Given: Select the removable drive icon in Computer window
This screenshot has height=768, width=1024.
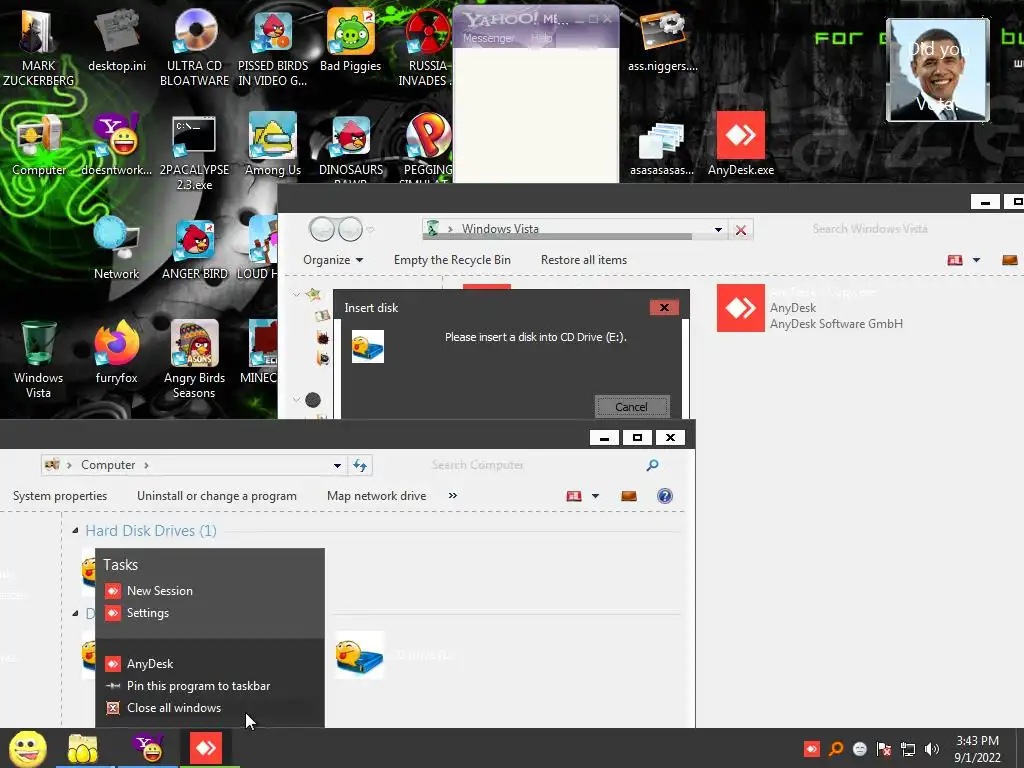Looking at the screenshot, I should [x=360, y=655].
